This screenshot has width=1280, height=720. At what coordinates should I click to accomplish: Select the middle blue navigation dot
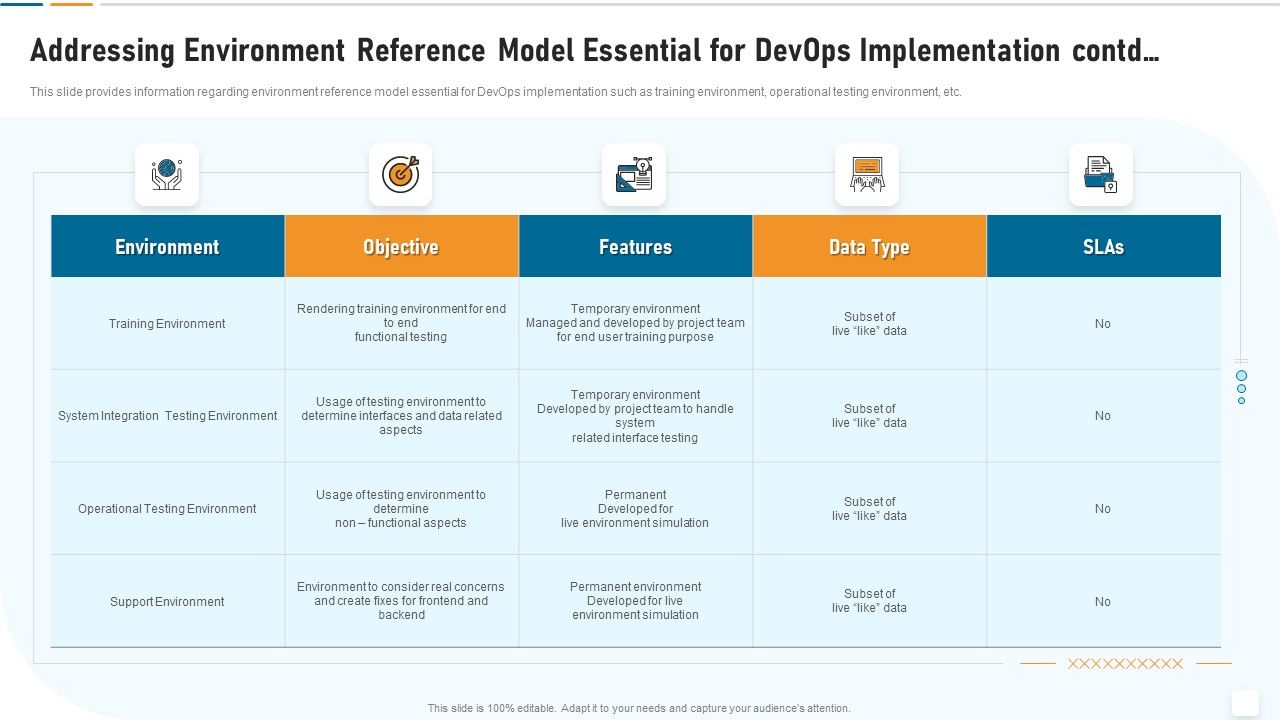click(x=1243, y=390)
